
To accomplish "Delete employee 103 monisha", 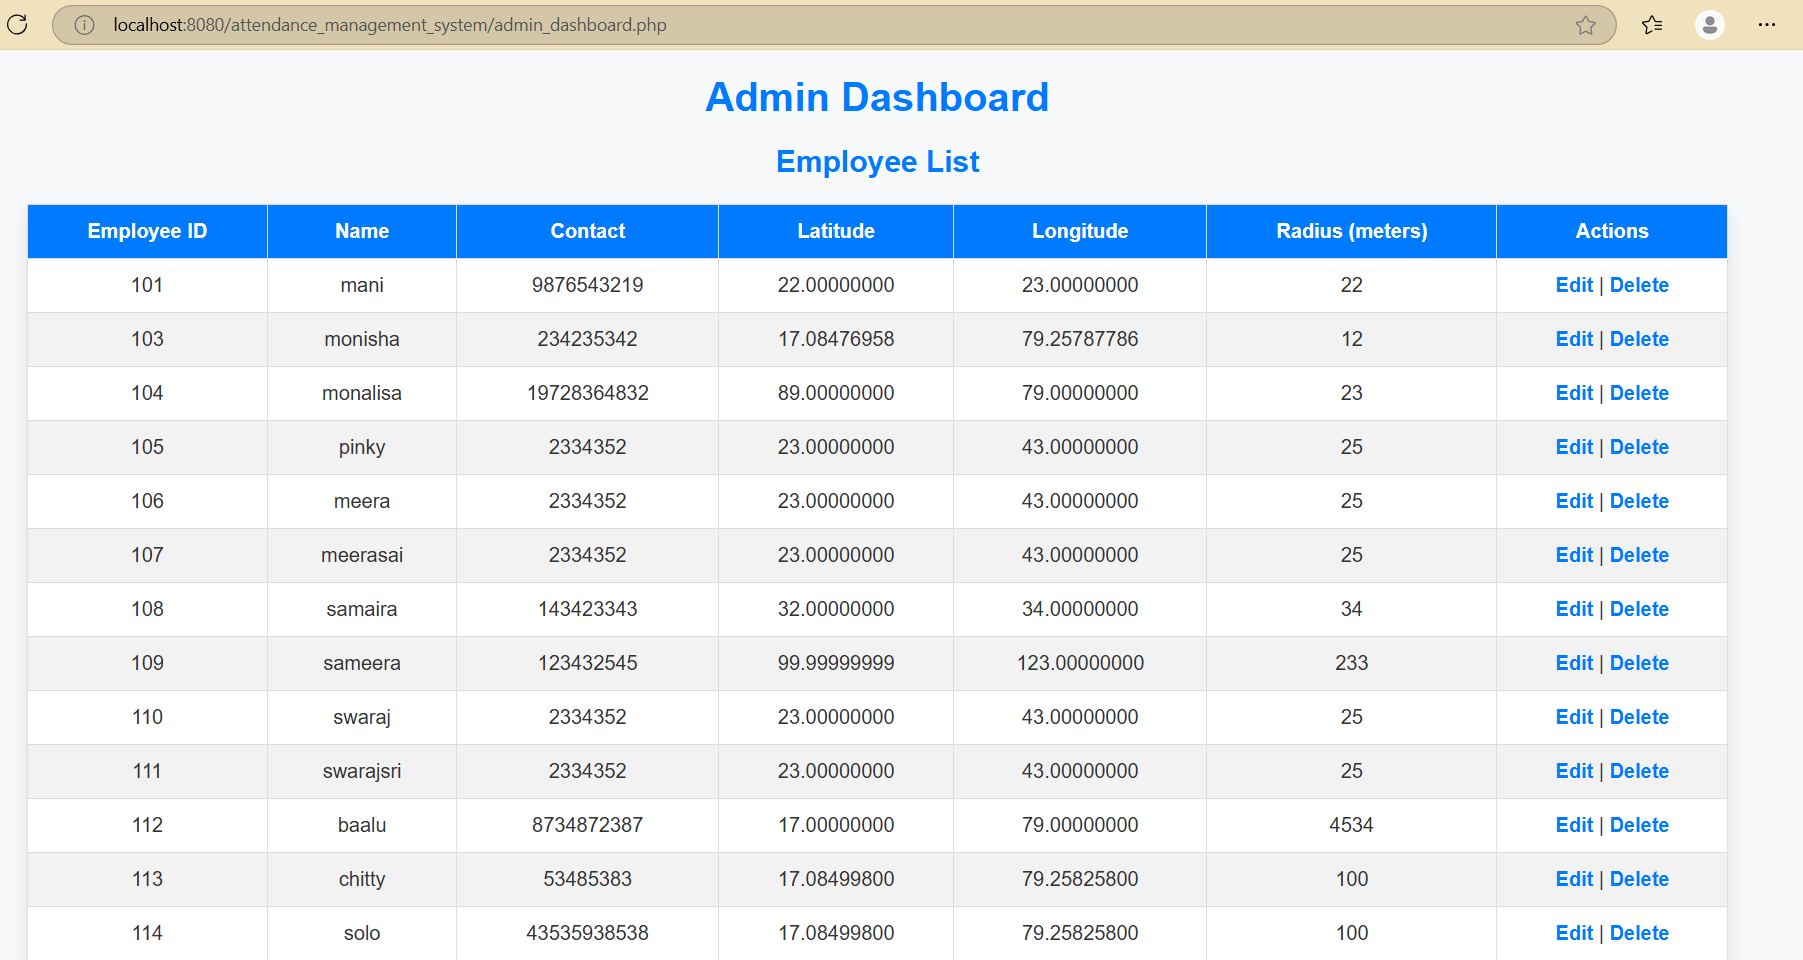I will coord(1639,339).
